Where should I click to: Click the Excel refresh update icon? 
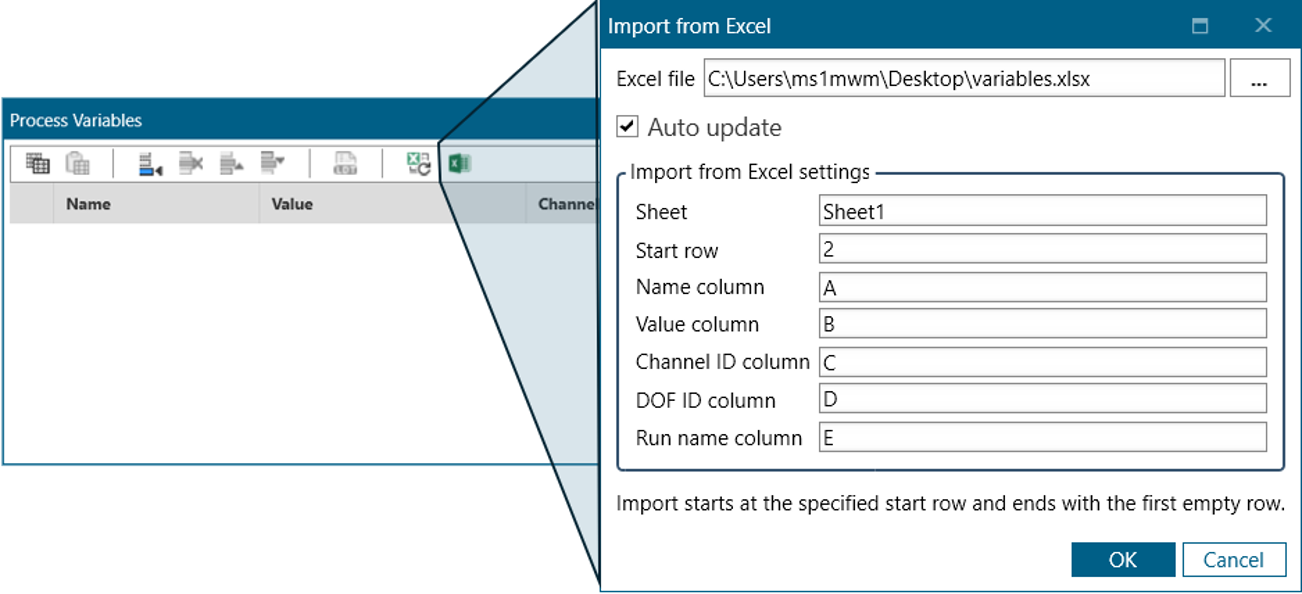coord(418,163)
